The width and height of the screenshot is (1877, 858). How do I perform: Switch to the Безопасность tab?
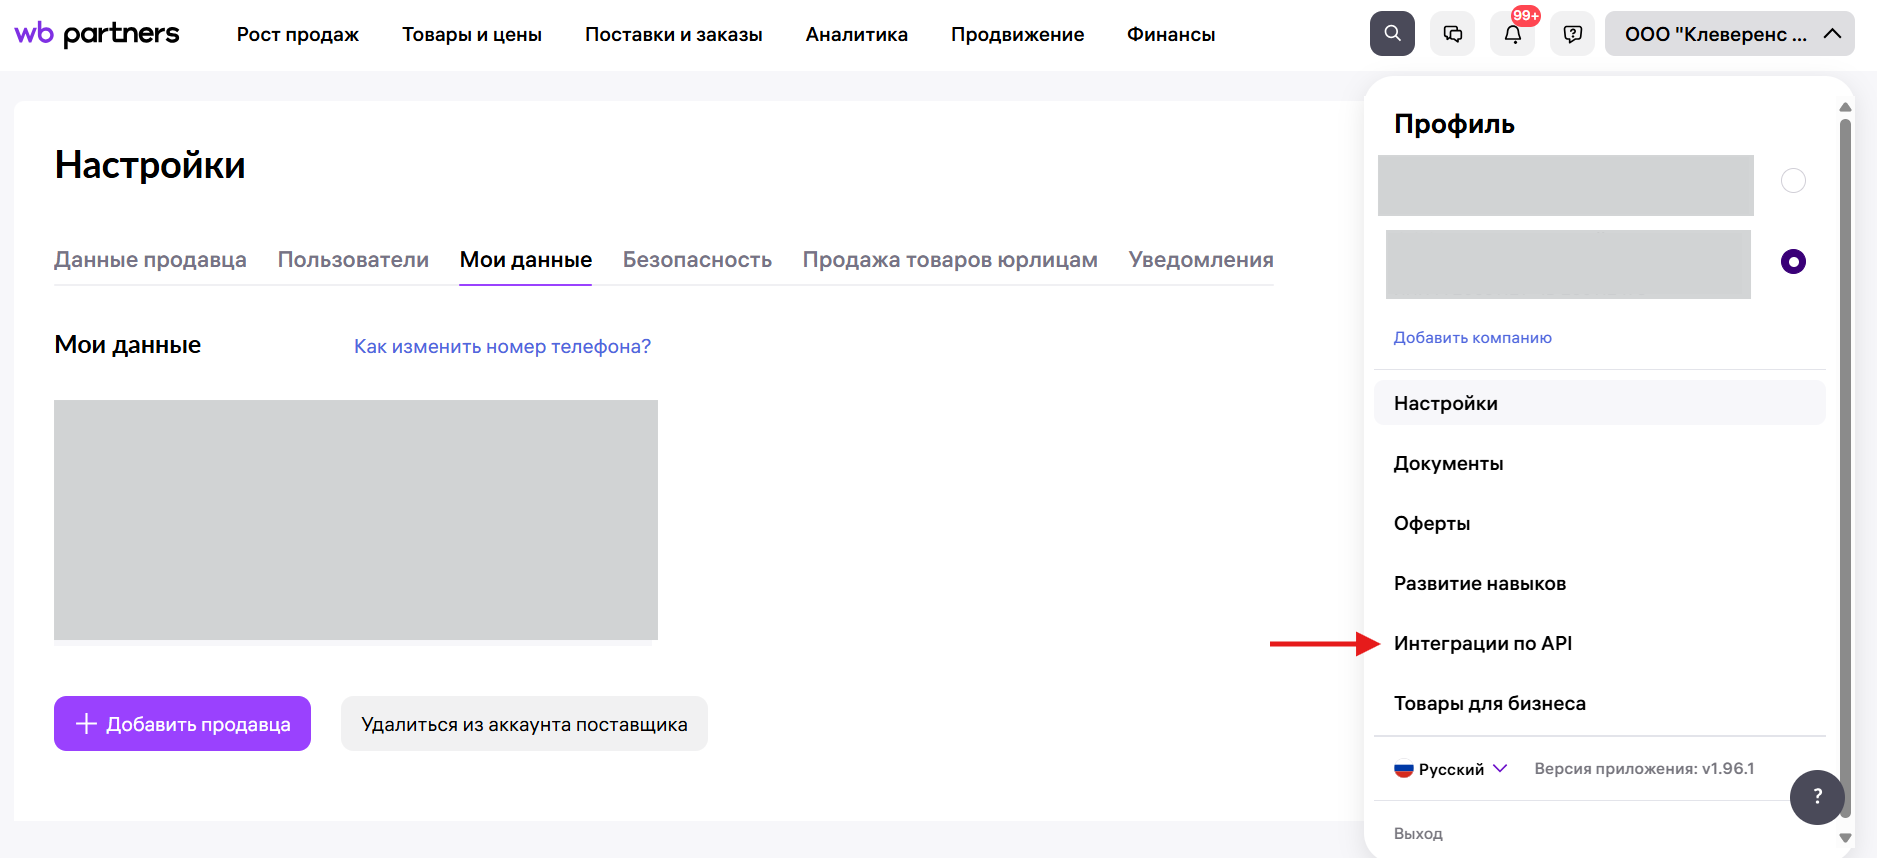pos(697,260)
